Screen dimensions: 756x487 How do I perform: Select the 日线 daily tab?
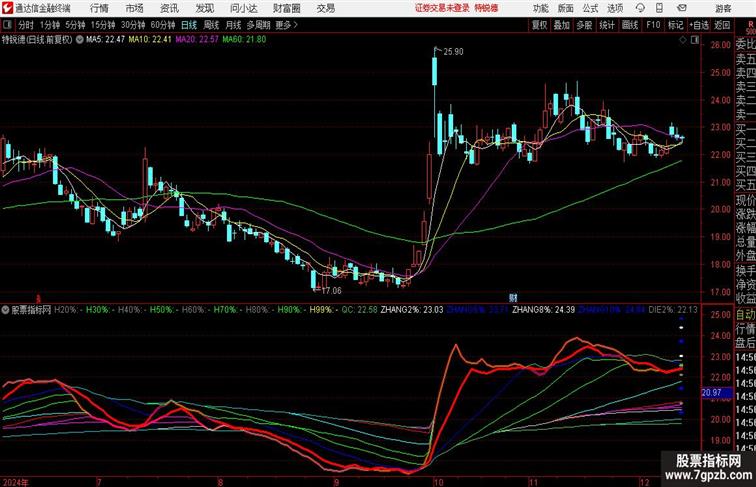[189, 25]
